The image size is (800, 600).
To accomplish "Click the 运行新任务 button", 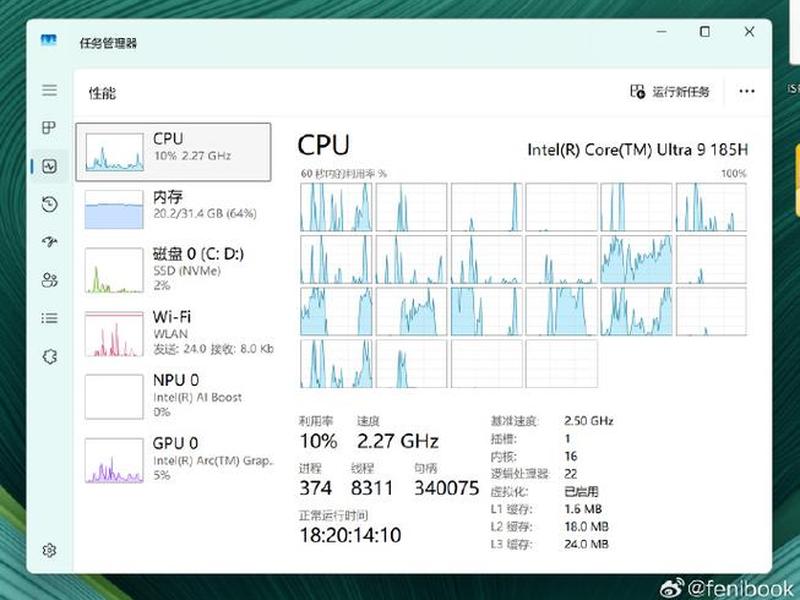I will (x=669, y=91).
